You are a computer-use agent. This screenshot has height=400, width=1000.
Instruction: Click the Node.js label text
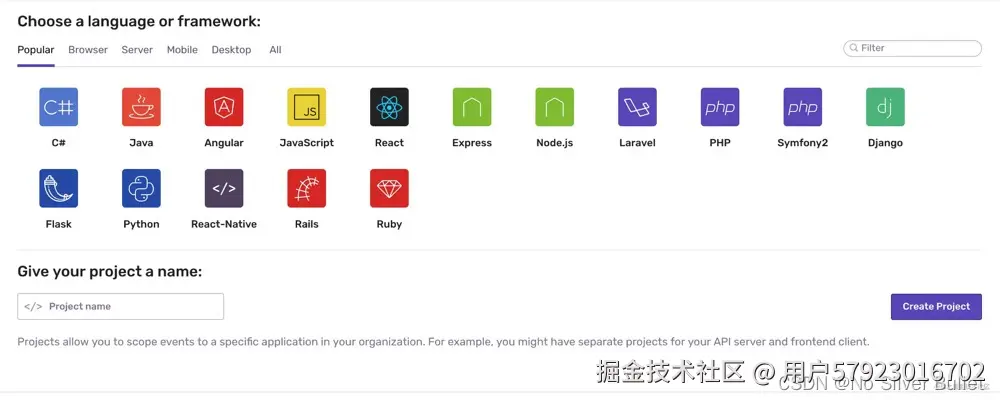555,143
